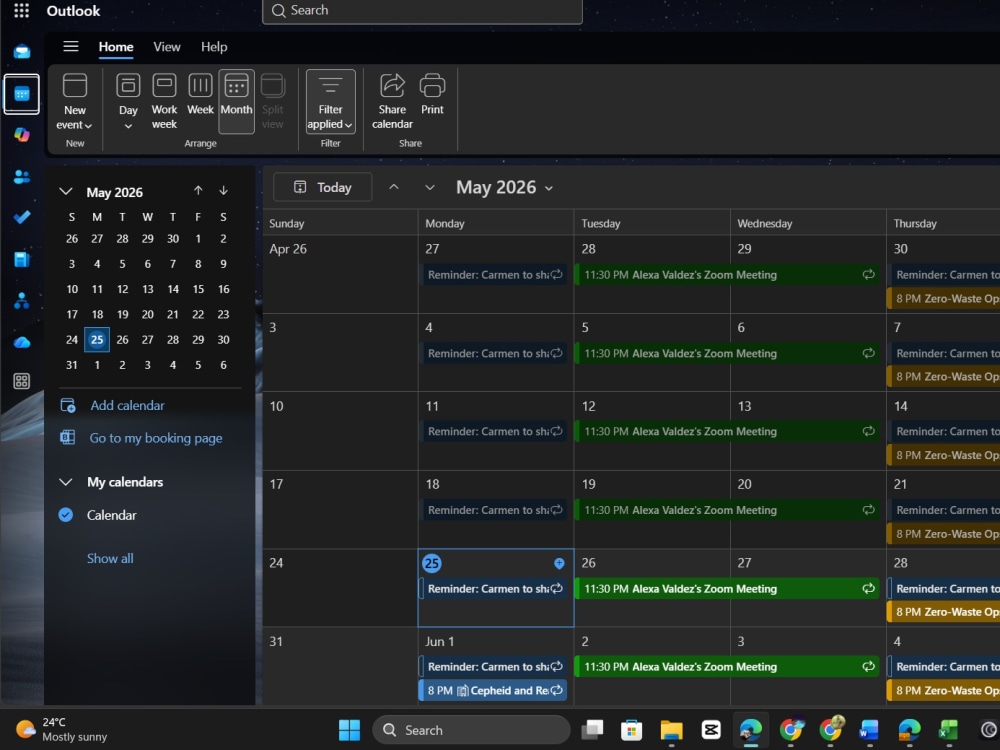The height and width of the screenshot is (750, 1000).
Task: Click Print icon in ribbon
Action: 432,96
